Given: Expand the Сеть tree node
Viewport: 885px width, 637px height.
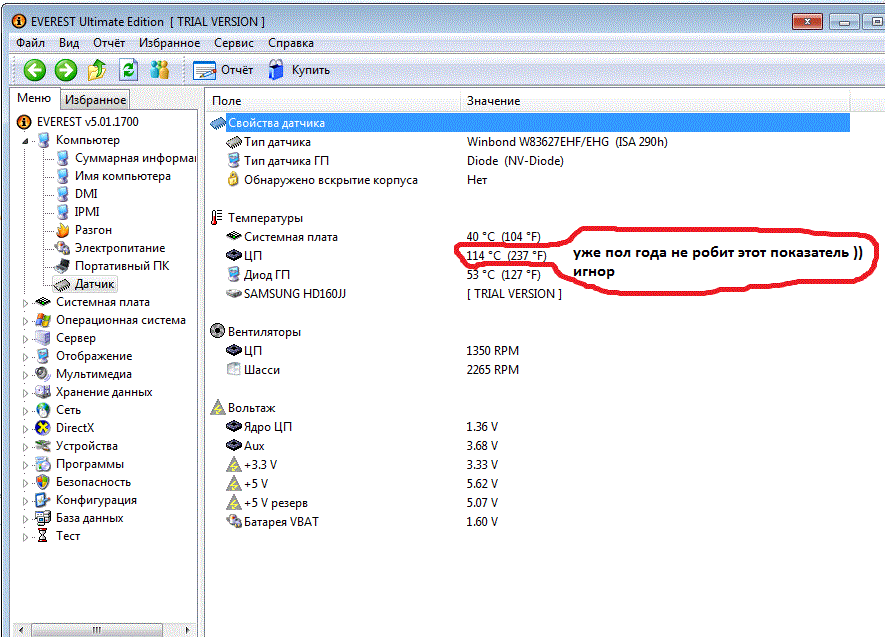Looking at the screenshot, I should 25,411.
